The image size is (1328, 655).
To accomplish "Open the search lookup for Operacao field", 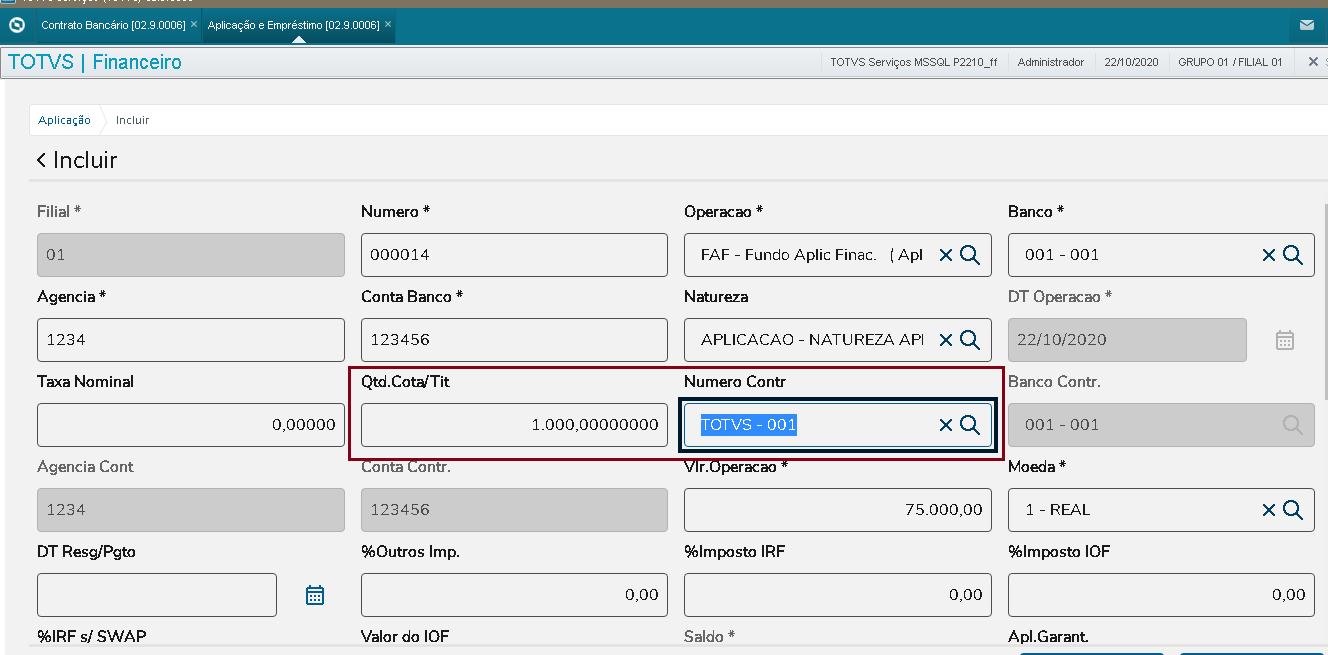I will pyautogui.click(x=969, y=255).
